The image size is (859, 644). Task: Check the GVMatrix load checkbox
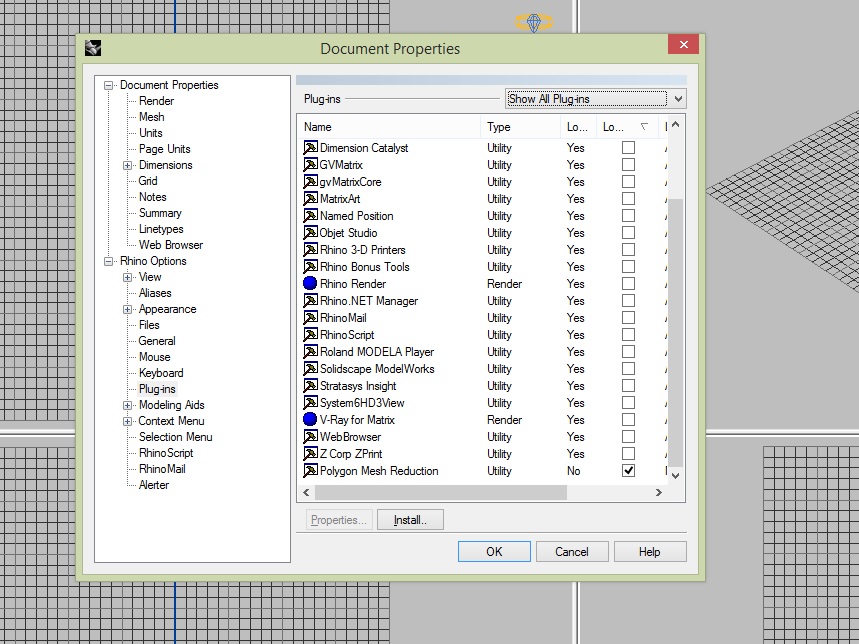click(628, 165)
